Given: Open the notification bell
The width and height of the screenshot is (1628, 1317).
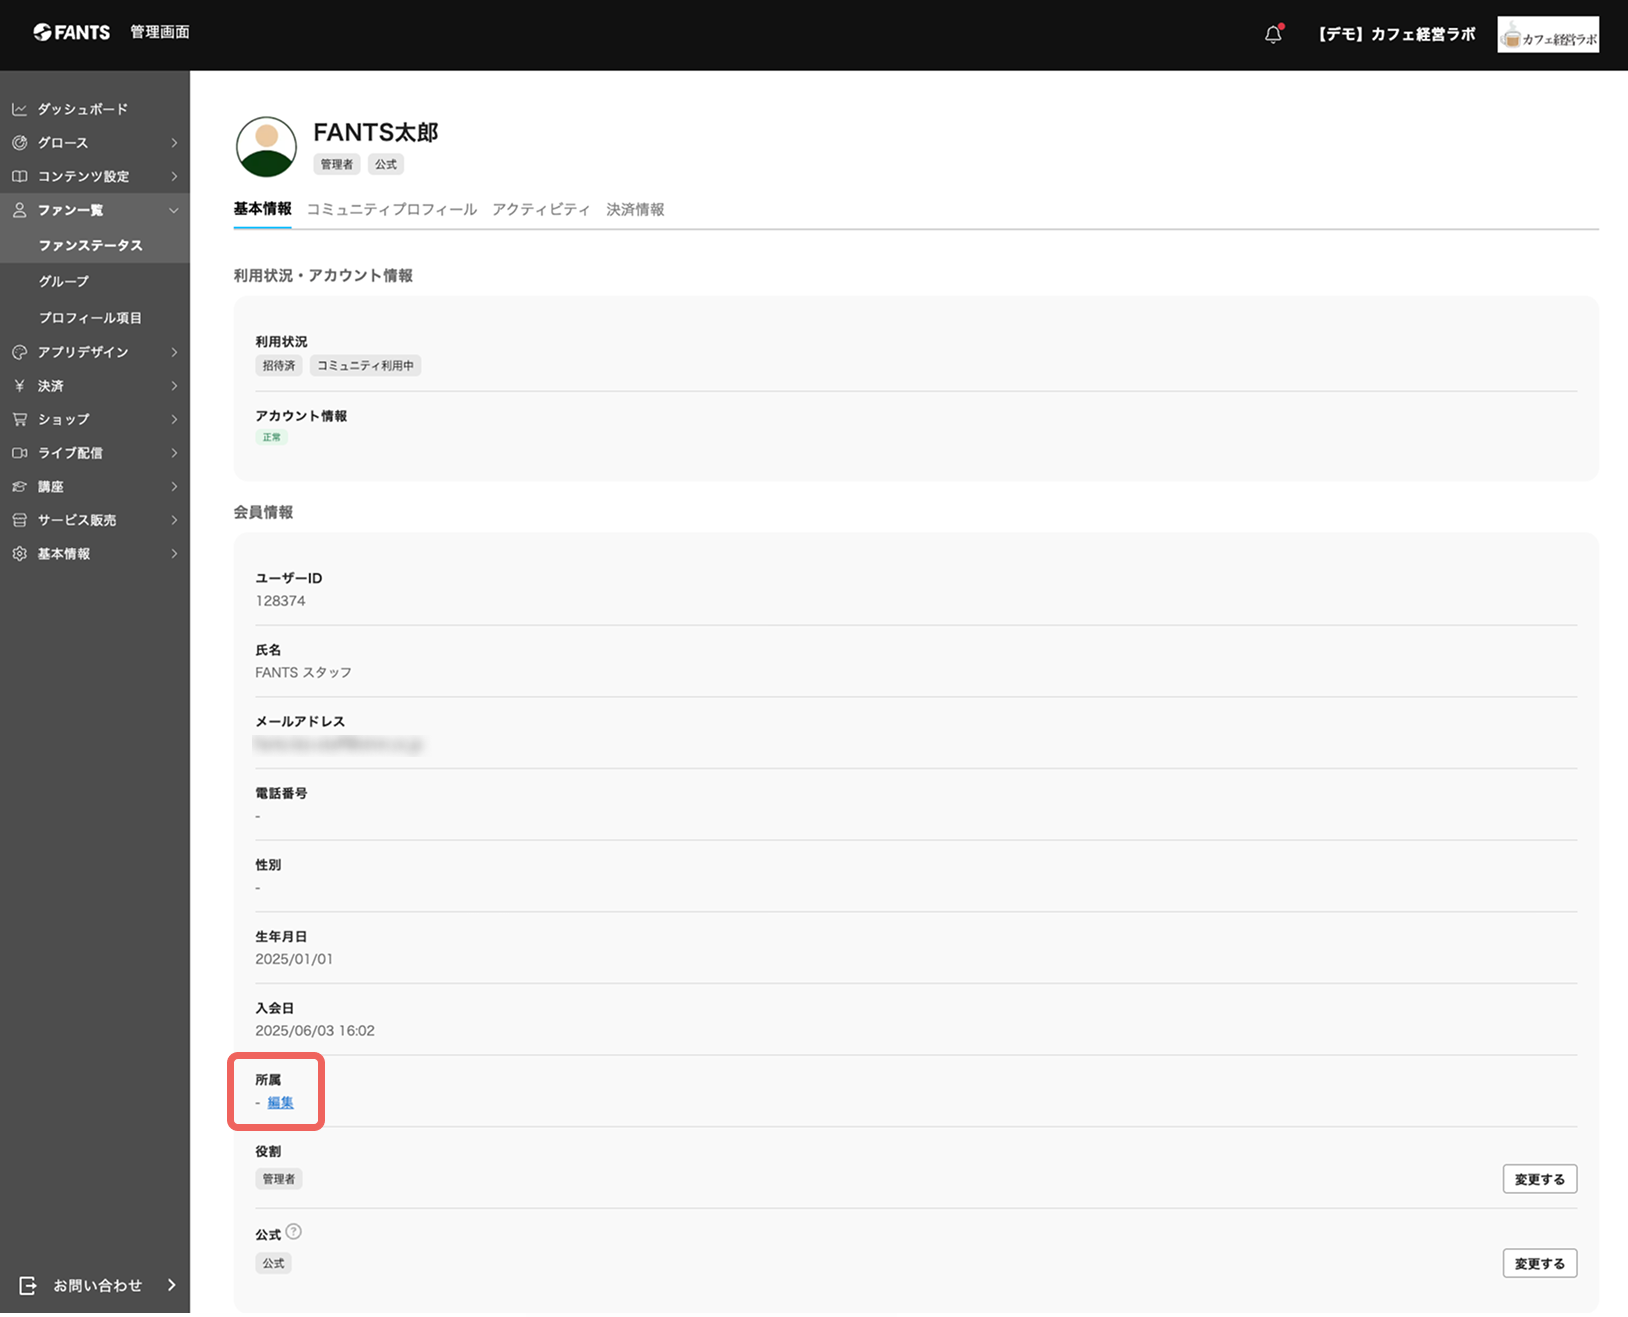Looking at the screenshot, I should click(1273, 34).
